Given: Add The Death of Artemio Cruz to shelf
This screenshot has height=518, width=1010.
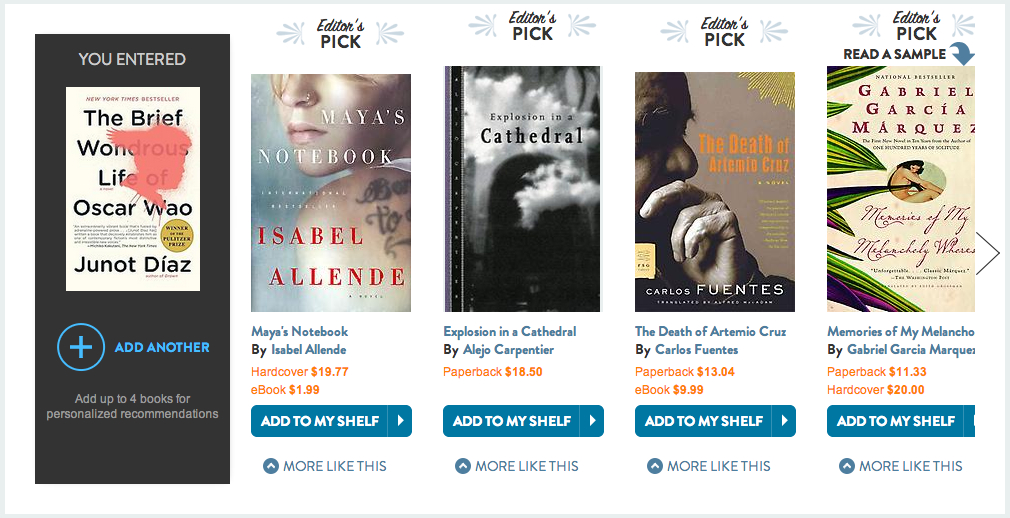Looking at the screenshot, I should point(703,421).
